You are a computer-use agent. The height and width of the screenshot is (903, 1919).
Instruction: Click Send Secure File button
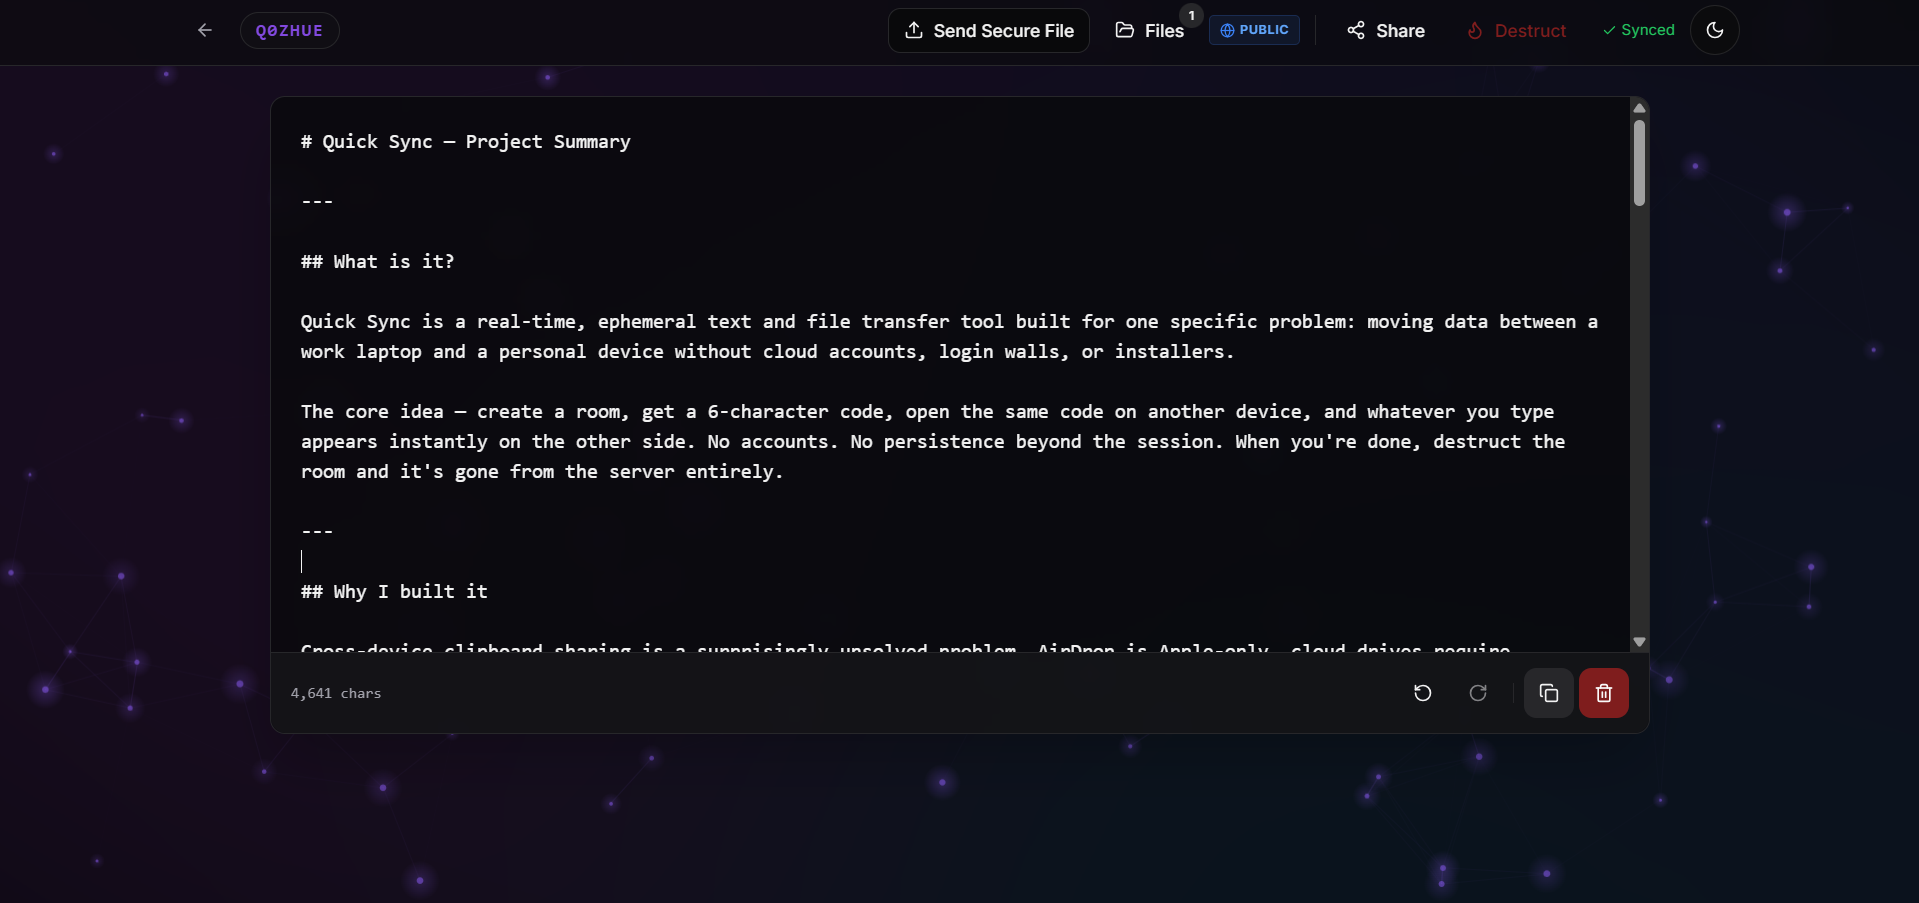(x=988, y=30)
